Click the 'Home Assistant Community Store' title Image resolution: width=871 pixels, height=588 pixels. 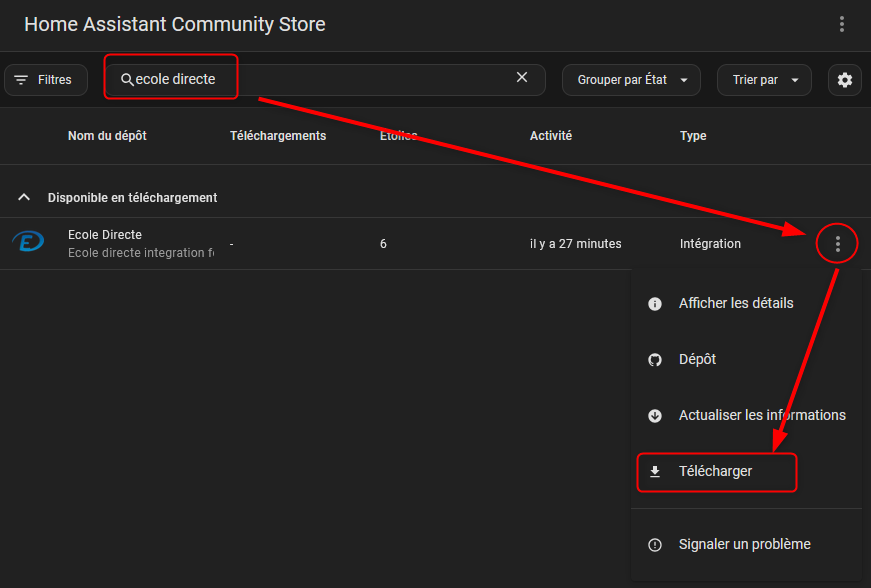pos(174,24)
